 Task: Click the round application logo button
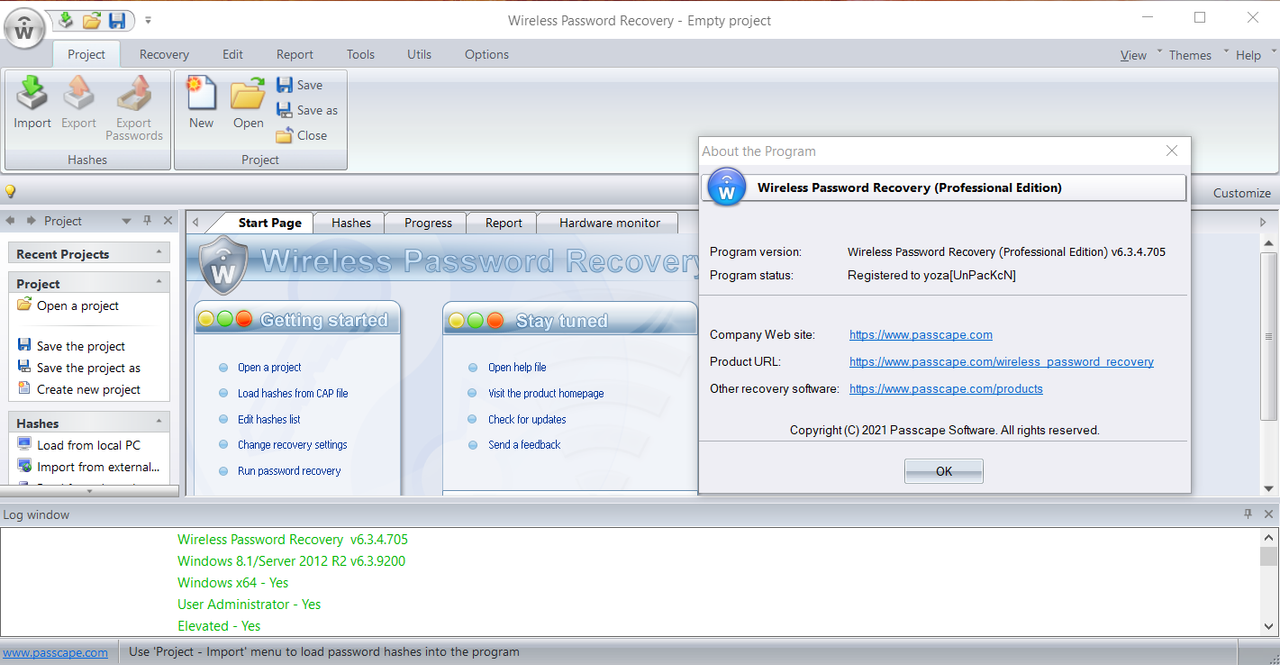click(25, 28)
